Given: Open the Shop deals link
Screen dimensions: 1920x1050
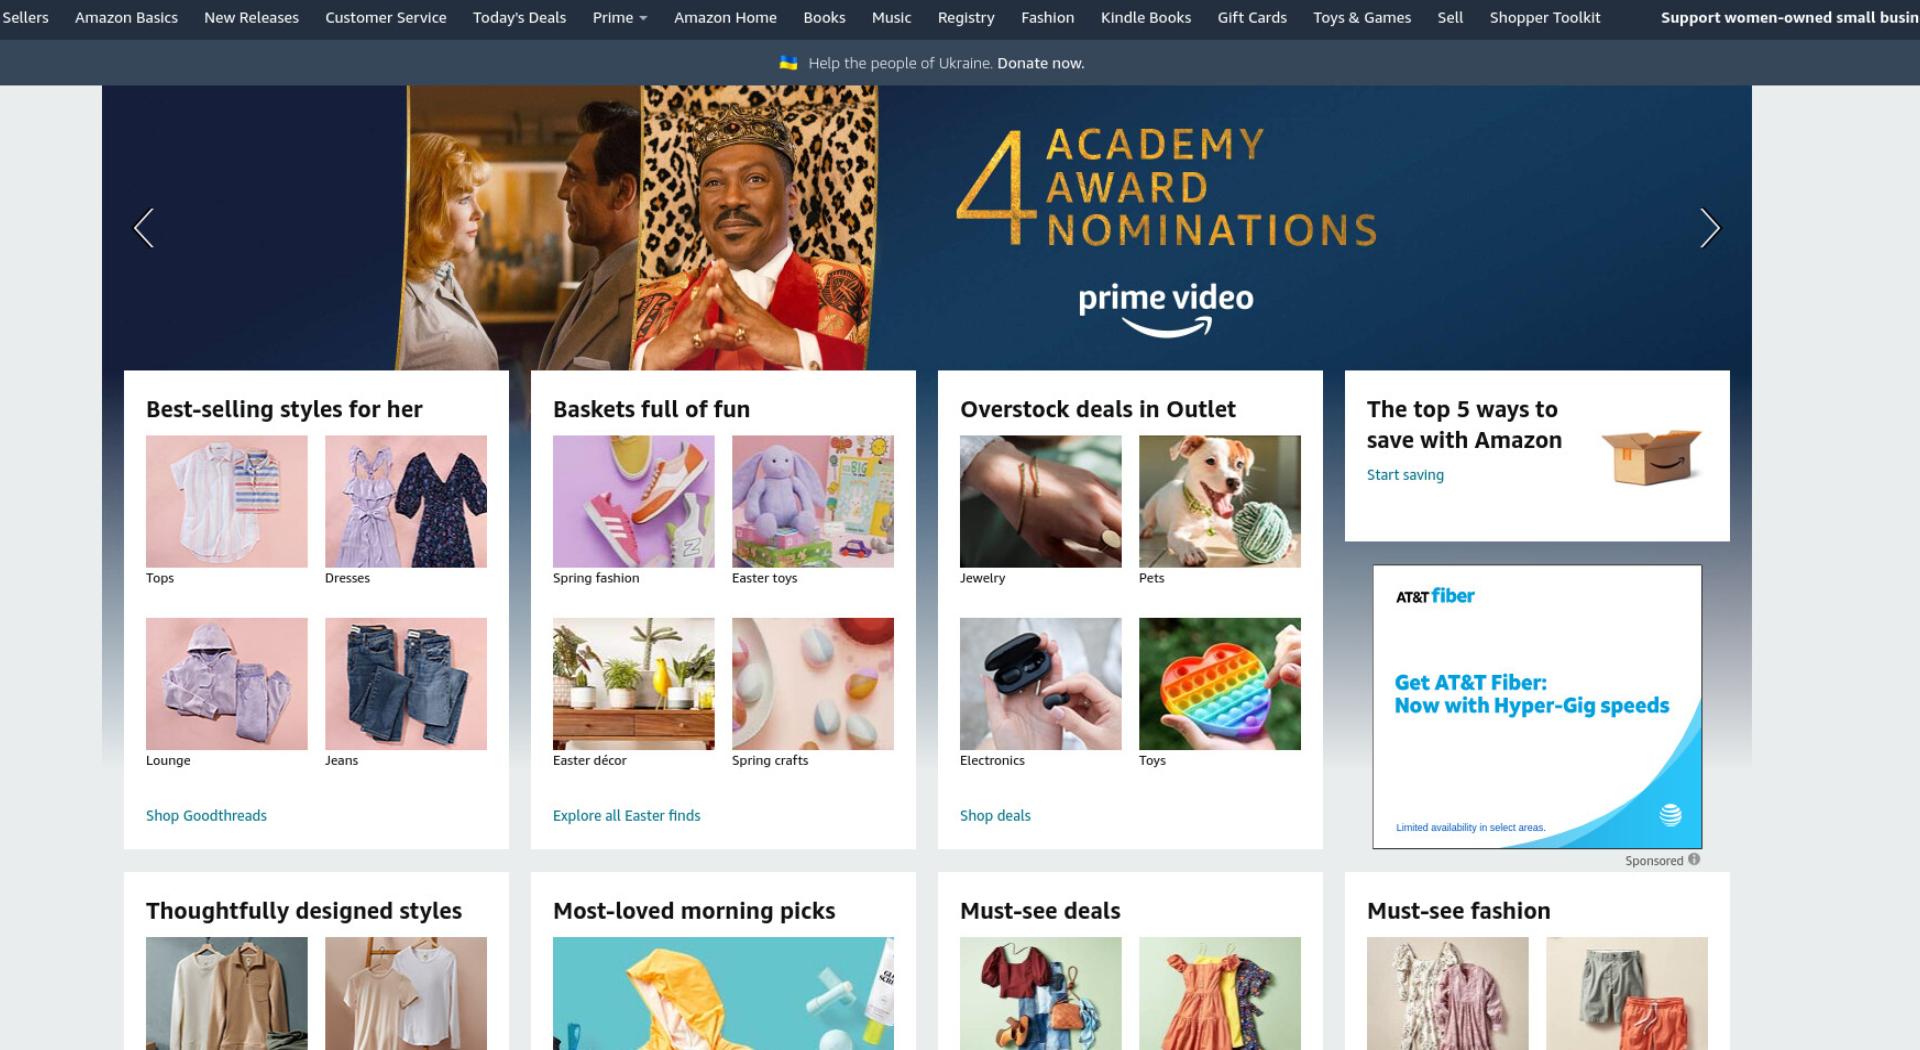Looking at the screenshot, I should (995, 815).
